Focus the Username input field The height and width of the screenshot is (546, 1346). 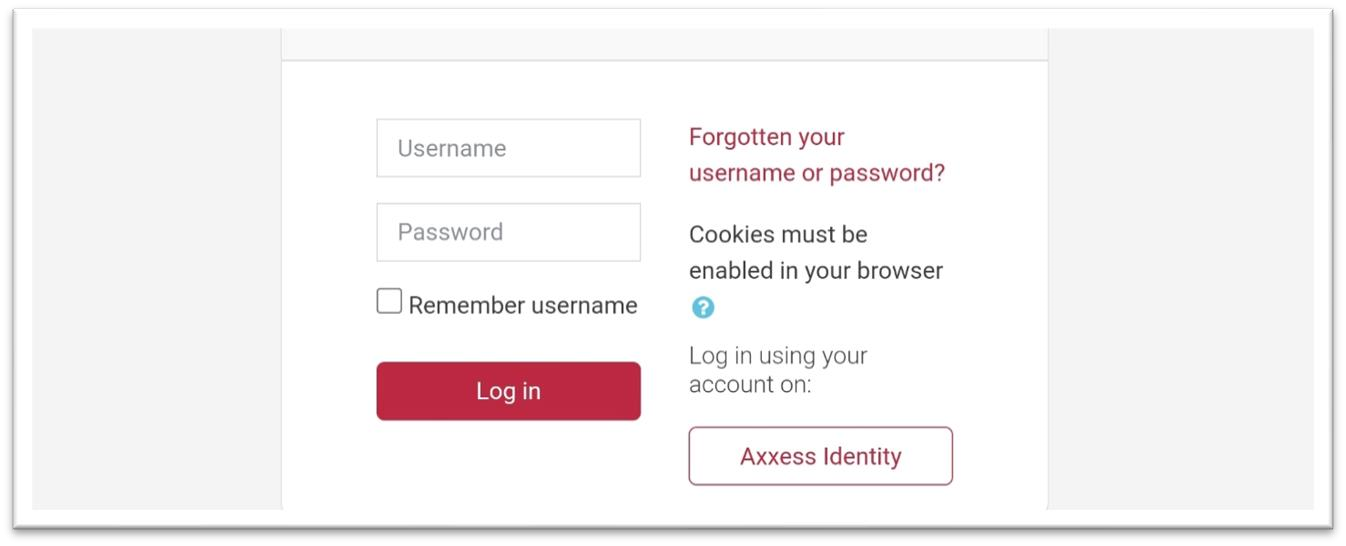coord(508,148)
